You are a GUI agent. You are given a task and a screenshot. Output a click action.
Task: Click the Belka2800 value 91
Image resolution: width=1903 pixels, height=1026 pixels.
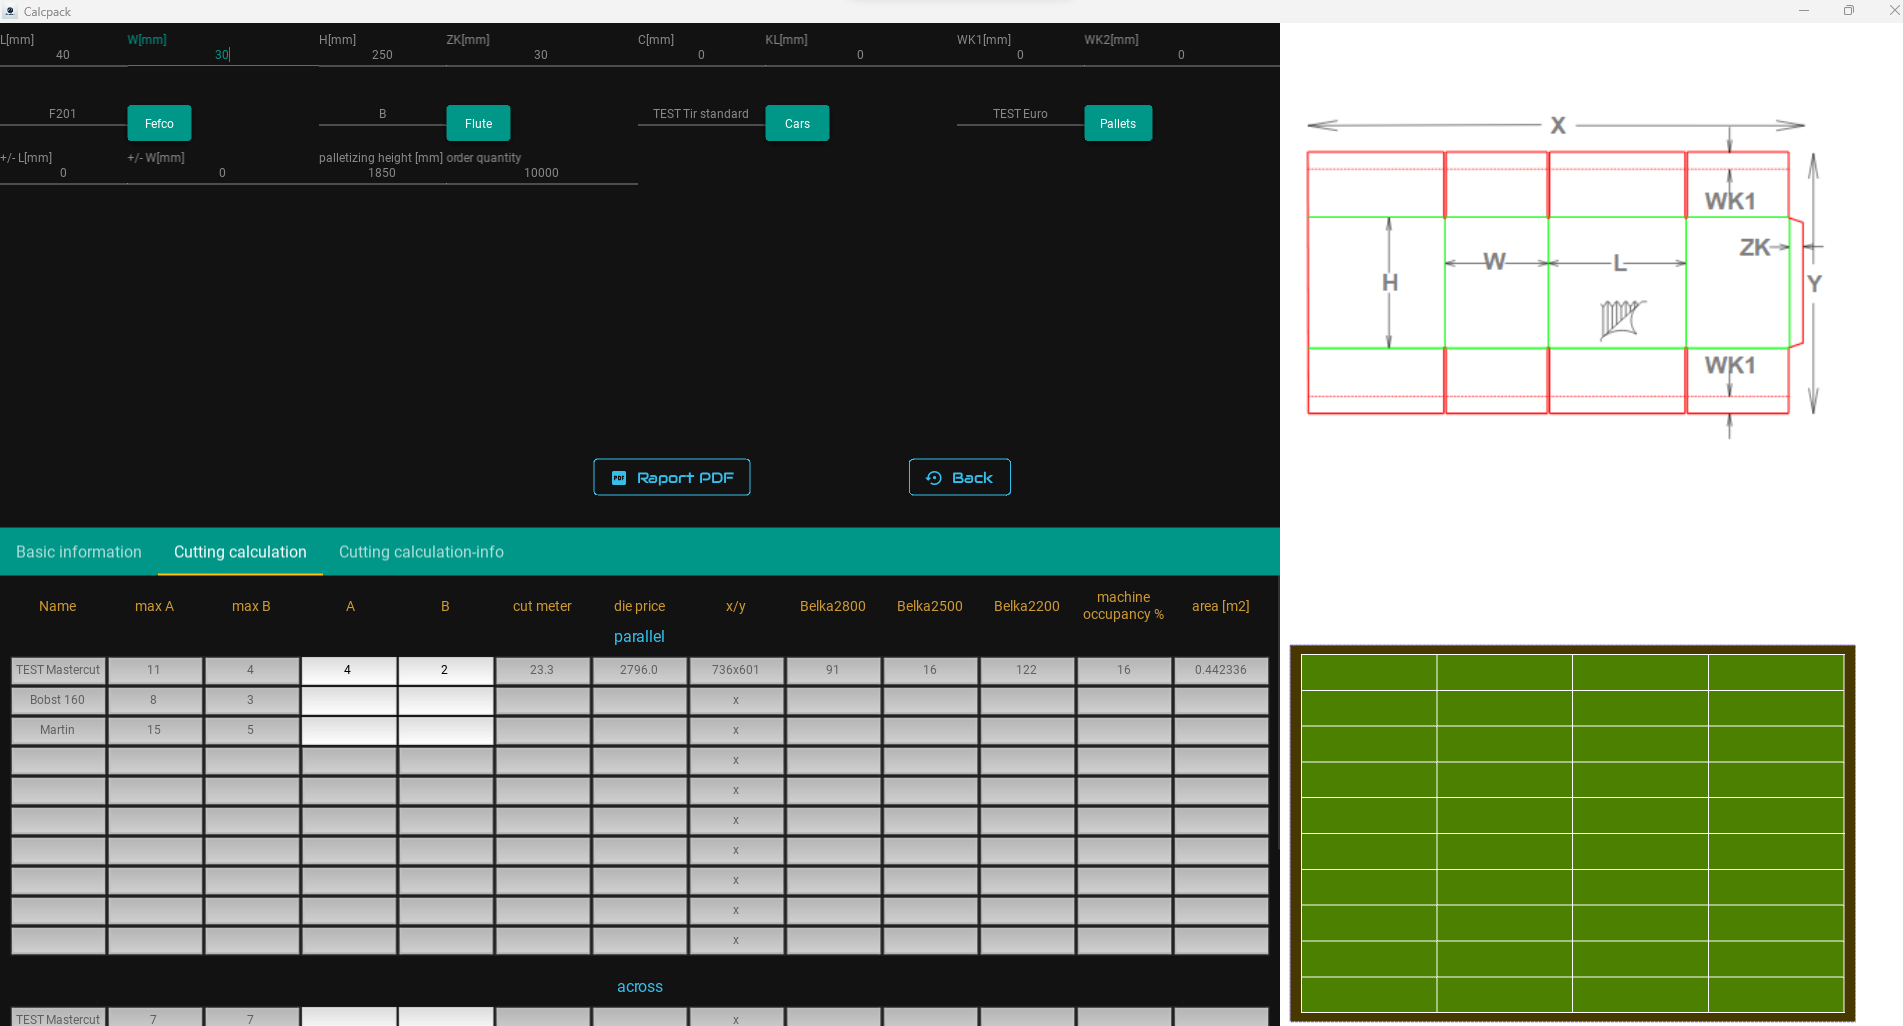click(833, 670)
